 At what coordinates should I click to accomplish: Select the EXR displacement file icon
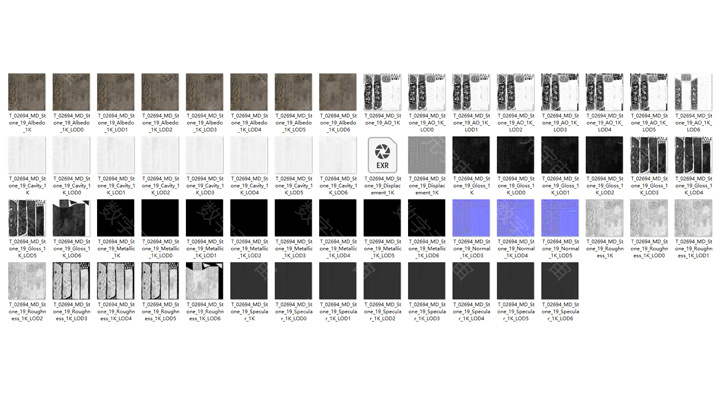pyautogui.click(x=382, y=155)
